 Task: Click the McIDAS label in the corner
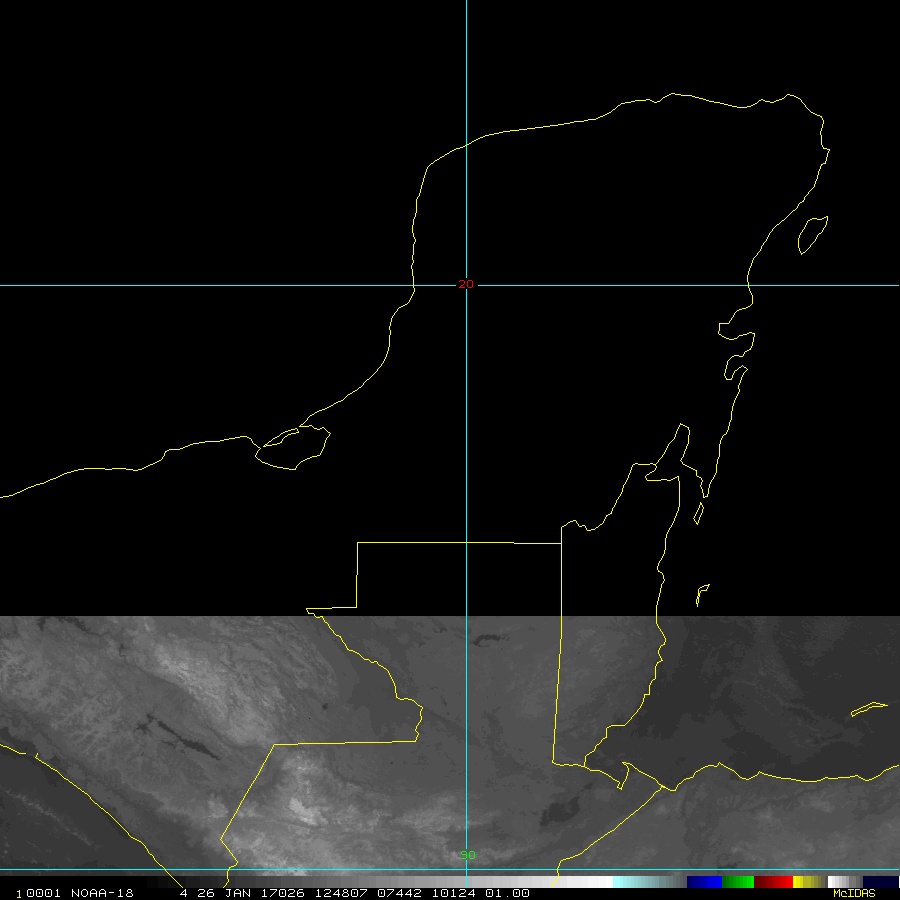[x=853, y=893]
